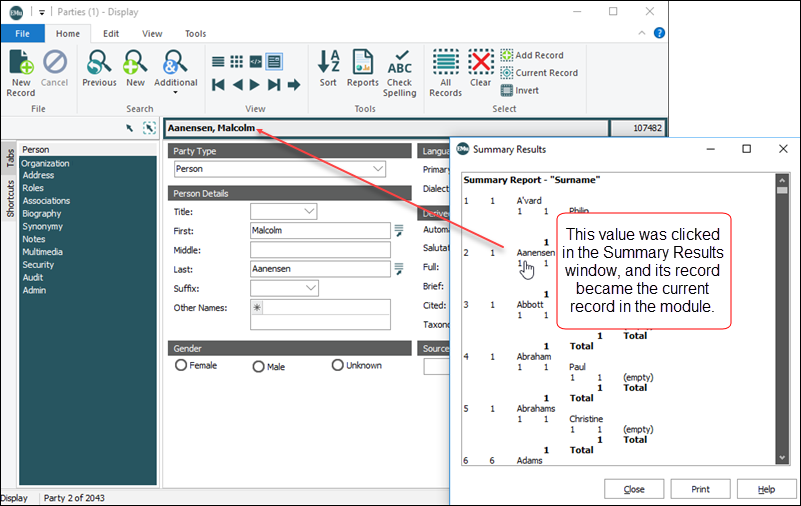This screenshot has width=801, height=506.
Task: Click the Clear selection icon
Action: coord(481,66)
